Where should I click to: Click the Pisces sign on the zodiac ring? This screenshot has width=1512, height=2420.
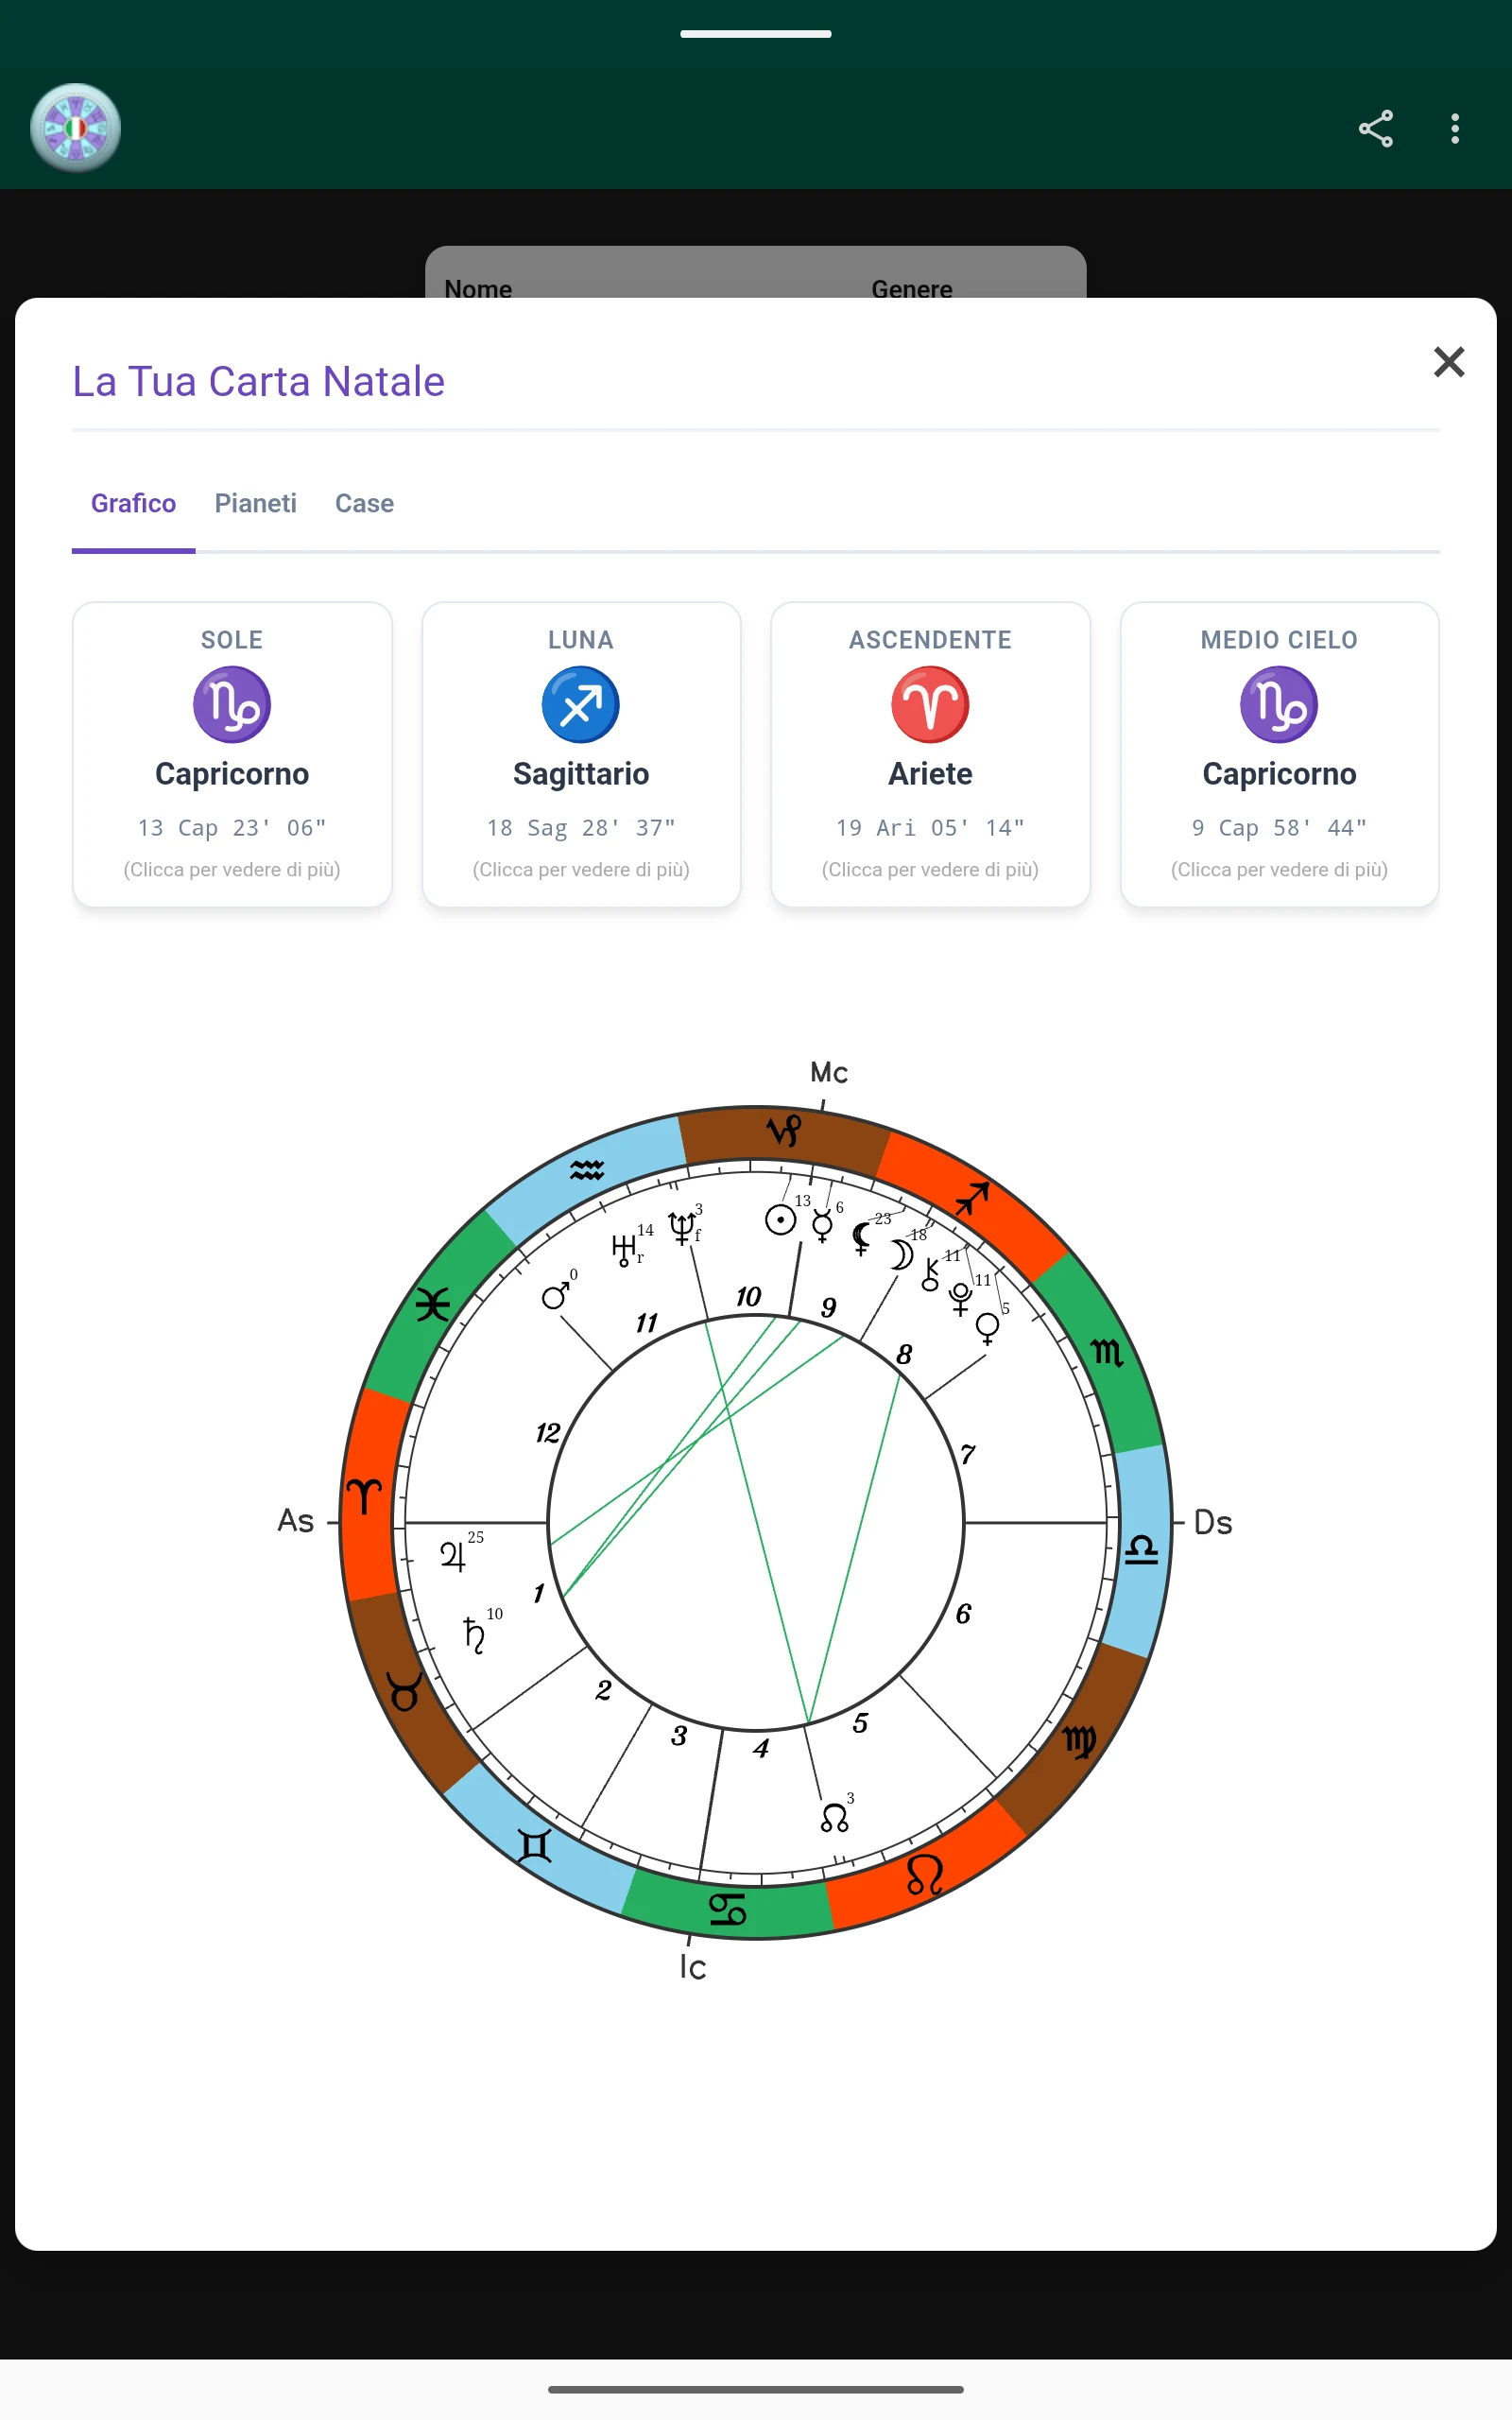click(x=432, y=1305)
